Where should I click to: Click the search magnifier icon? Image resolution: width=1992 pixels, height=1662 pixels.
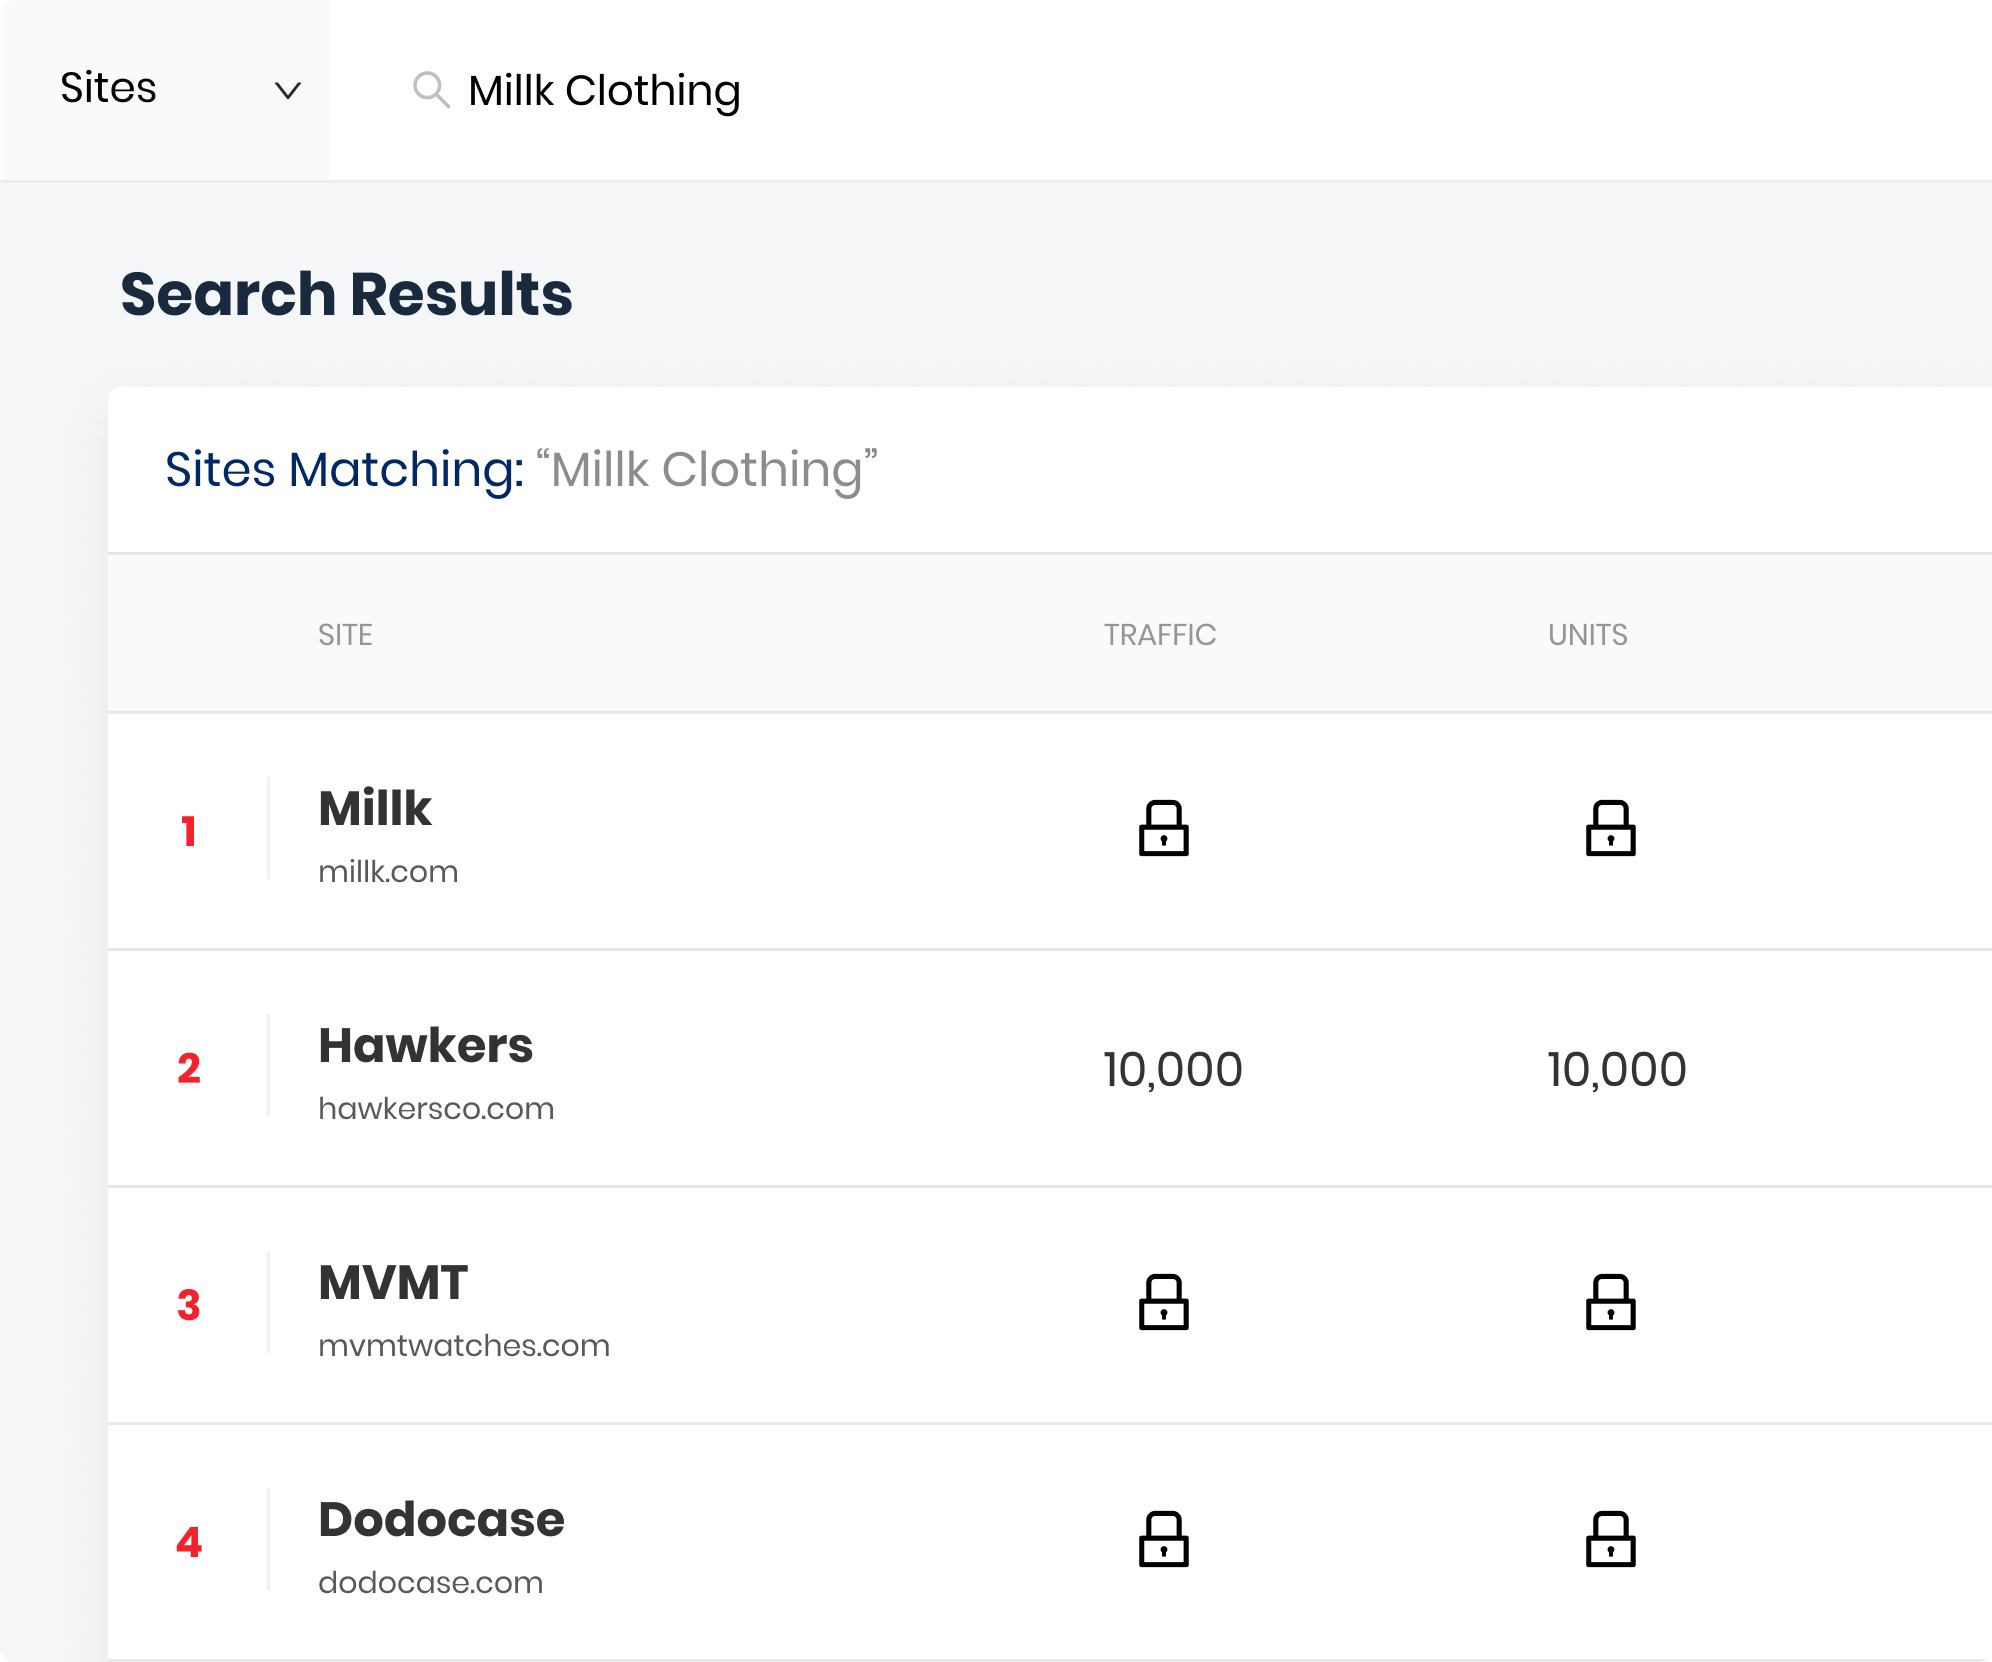click(431, 90)
